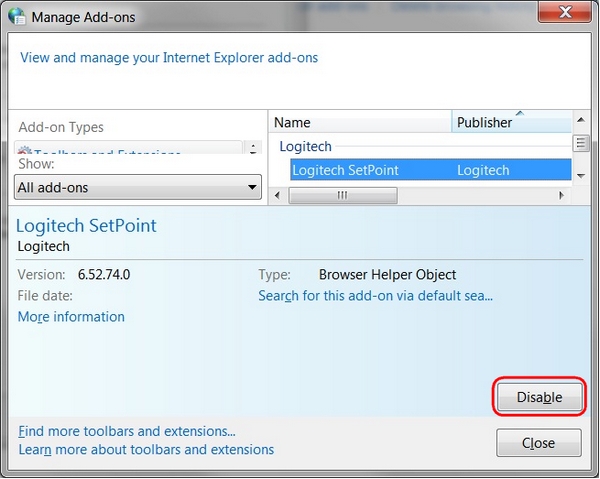Sort by the Name column header
Viewport: 600px width, 479px height.
tap(360, 122)
